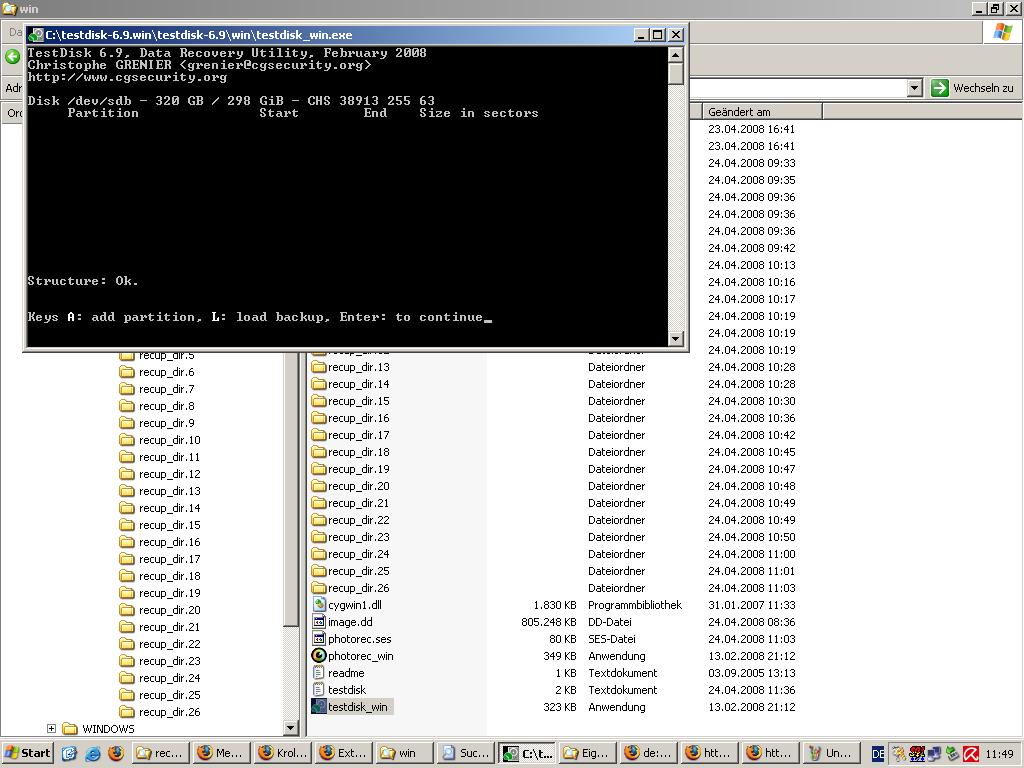1024x768 pixels.
Task: Open the Start menu
Action: coord(27,753)
